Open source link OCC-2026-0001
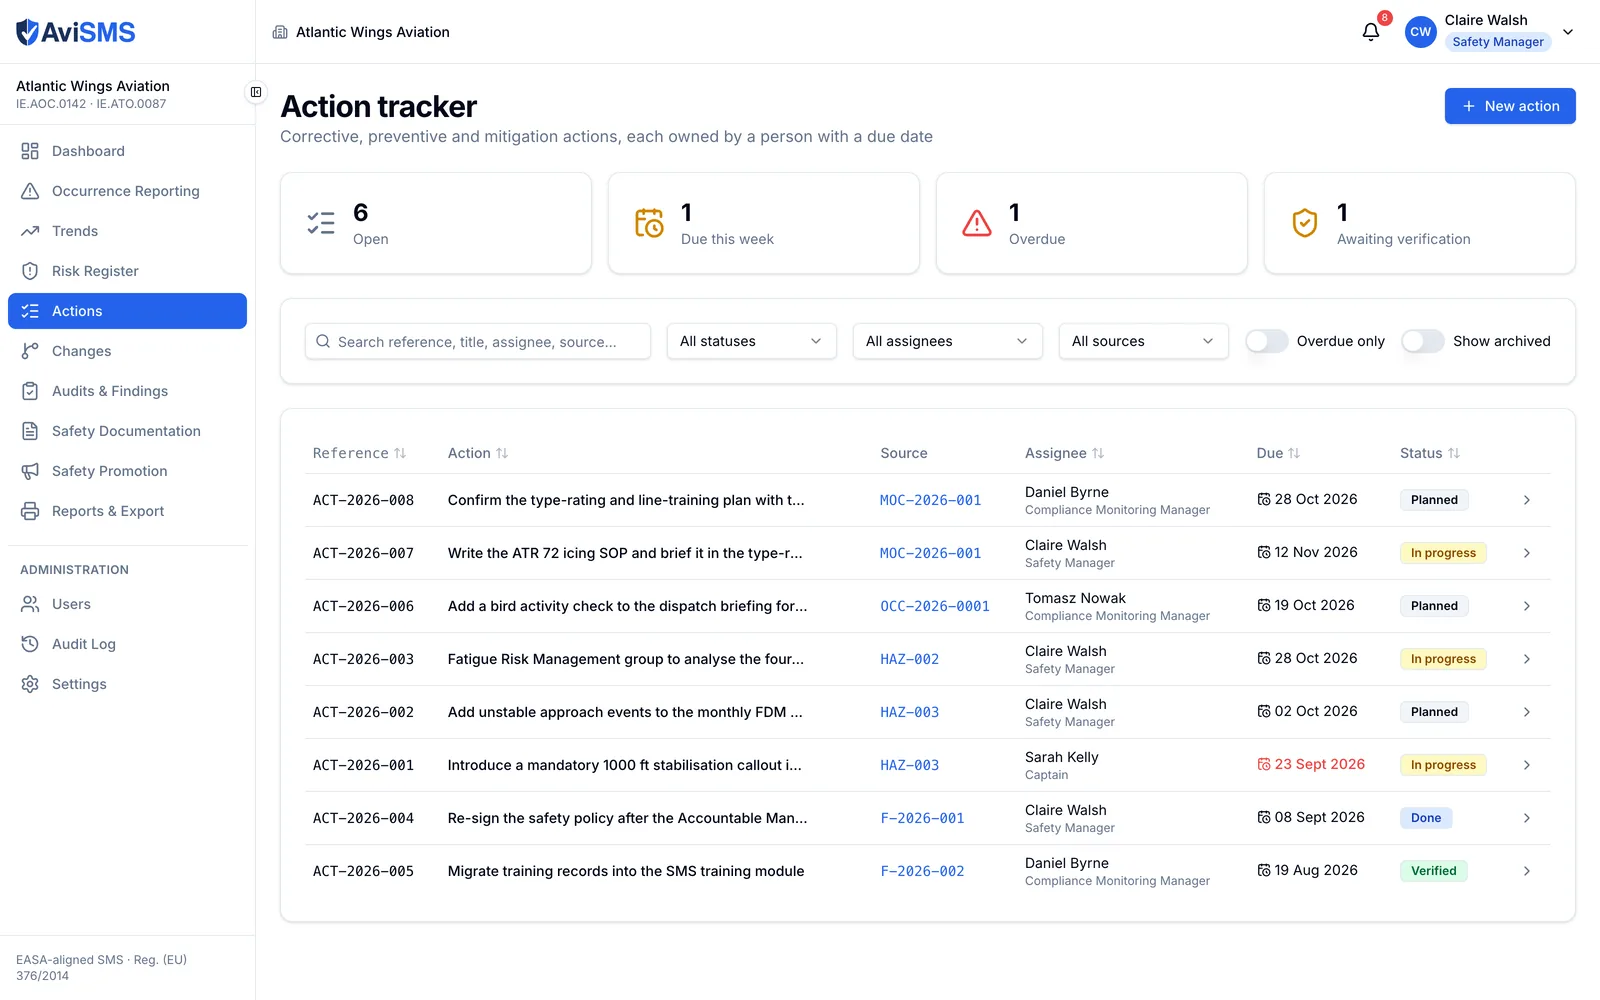The width and height of the screenshot is (1600, 1000). pyautogui.click(x=935, y=606)
